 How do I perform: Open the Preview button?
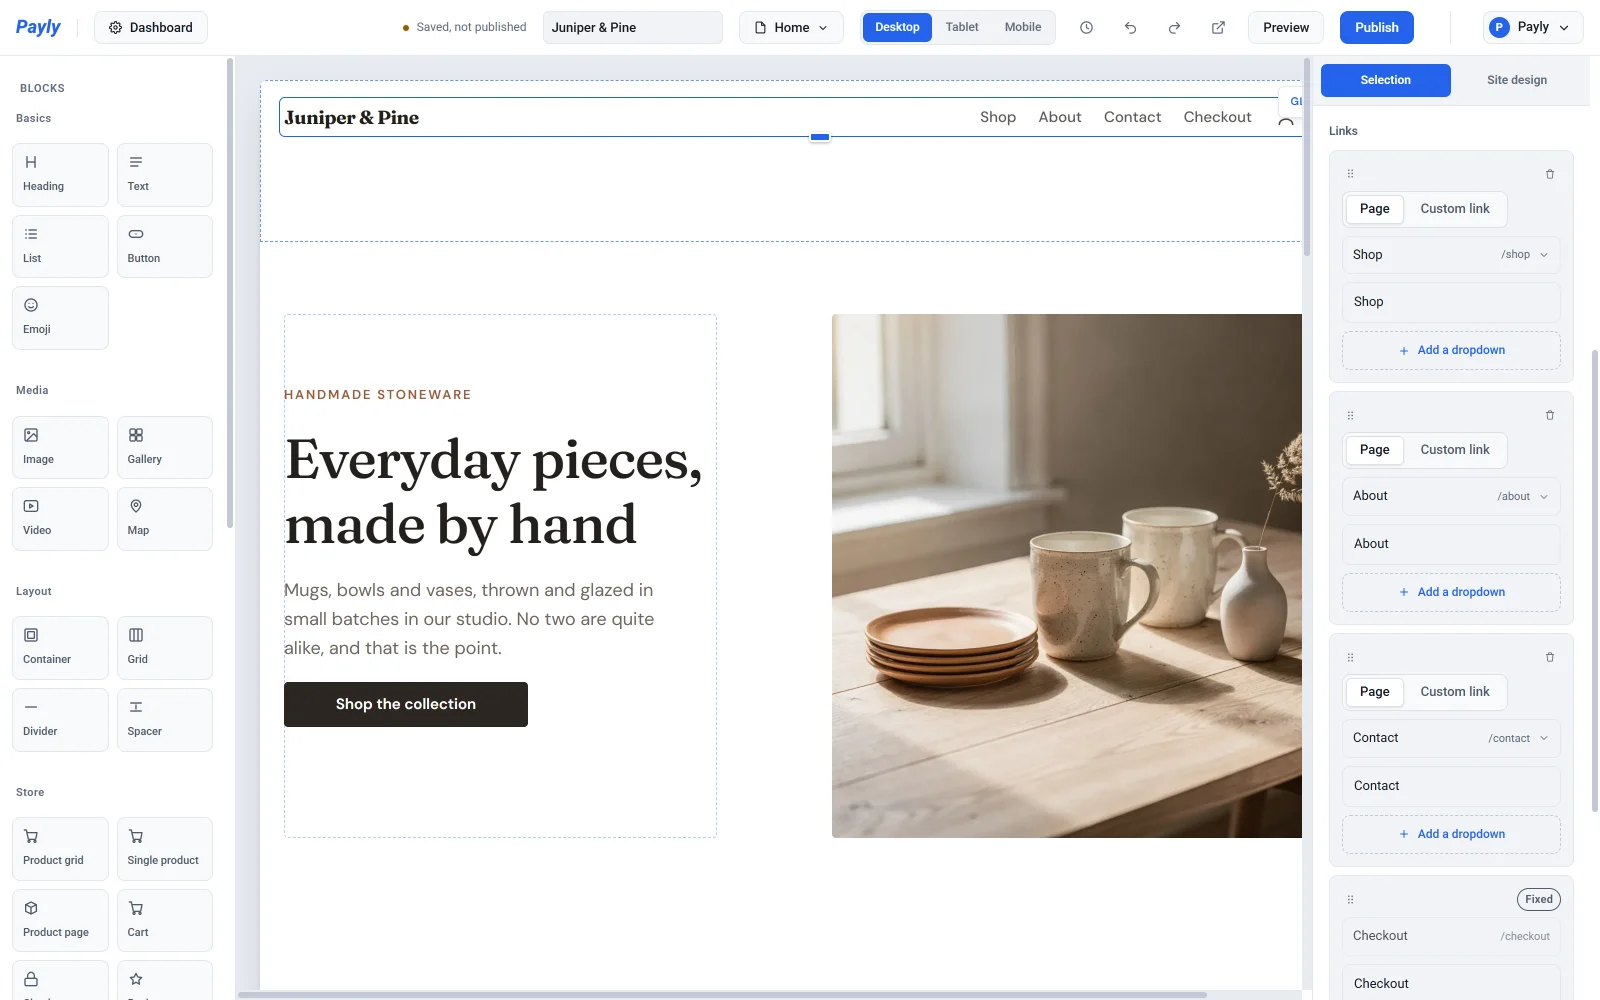click(1285, 28)
